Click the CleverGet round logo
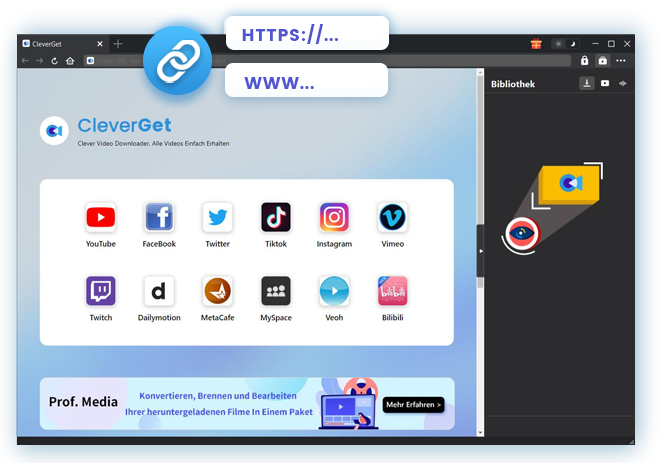Image resolution: width=664 pixels, height=463 pixels. (x=54, y=131)
